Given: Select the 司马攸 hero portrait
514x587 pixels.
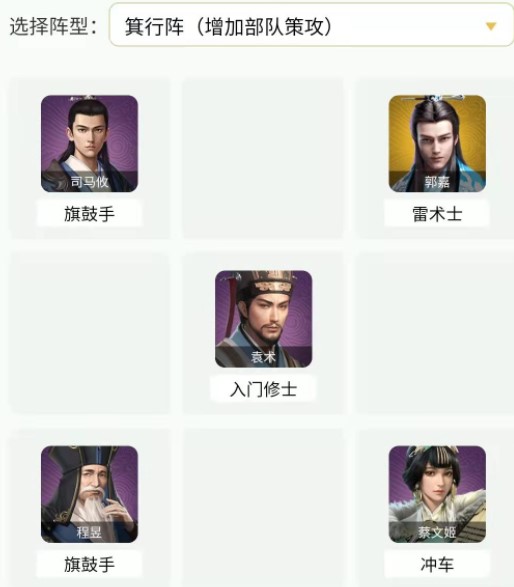Looking at the screenshot, I should [89, 144].
